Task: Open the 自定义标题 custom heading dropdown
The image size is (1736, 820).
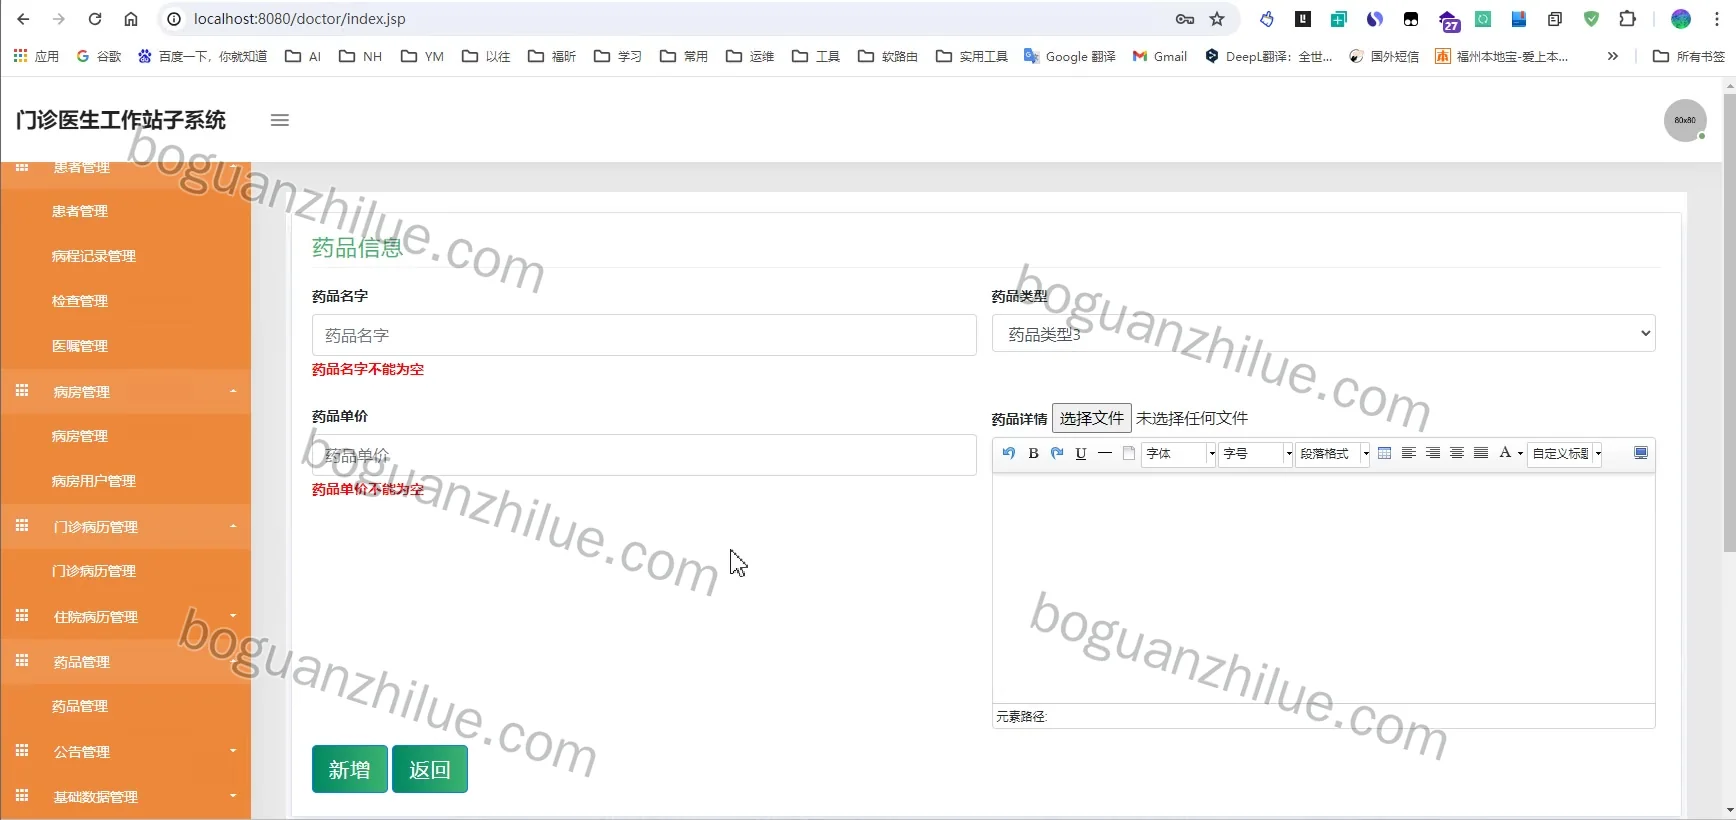Action: click(x=1565, y=454)
